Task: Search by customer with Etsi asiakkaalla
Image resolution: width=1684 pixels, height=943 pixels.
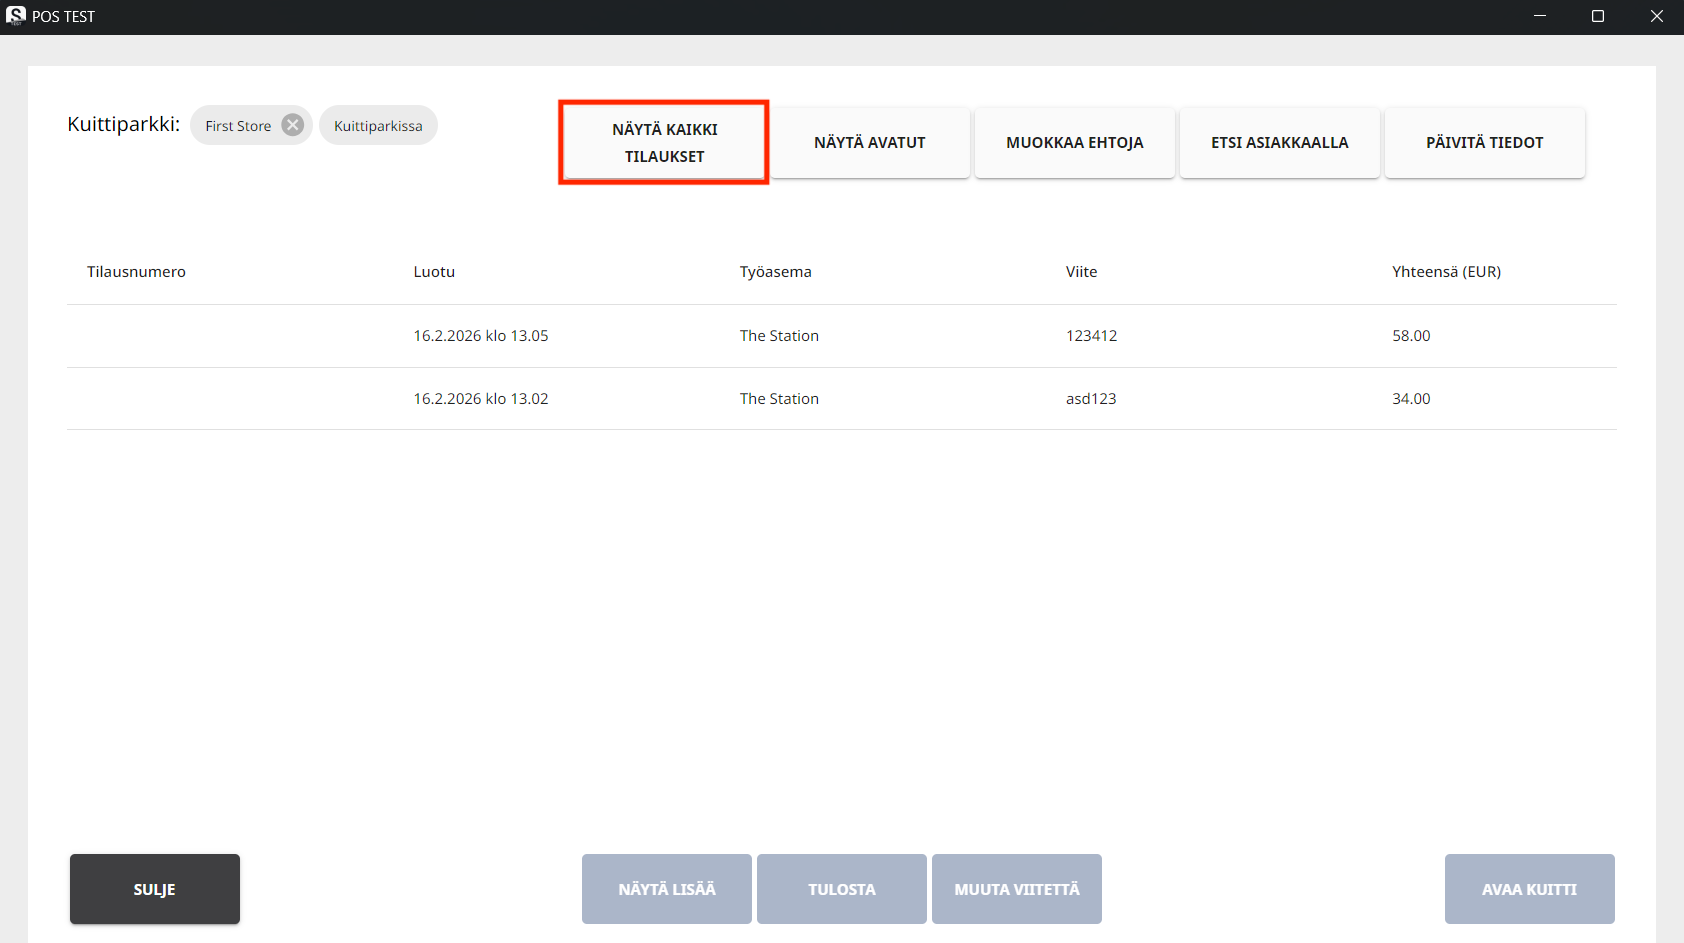Action: click(x=1279, y=143)
